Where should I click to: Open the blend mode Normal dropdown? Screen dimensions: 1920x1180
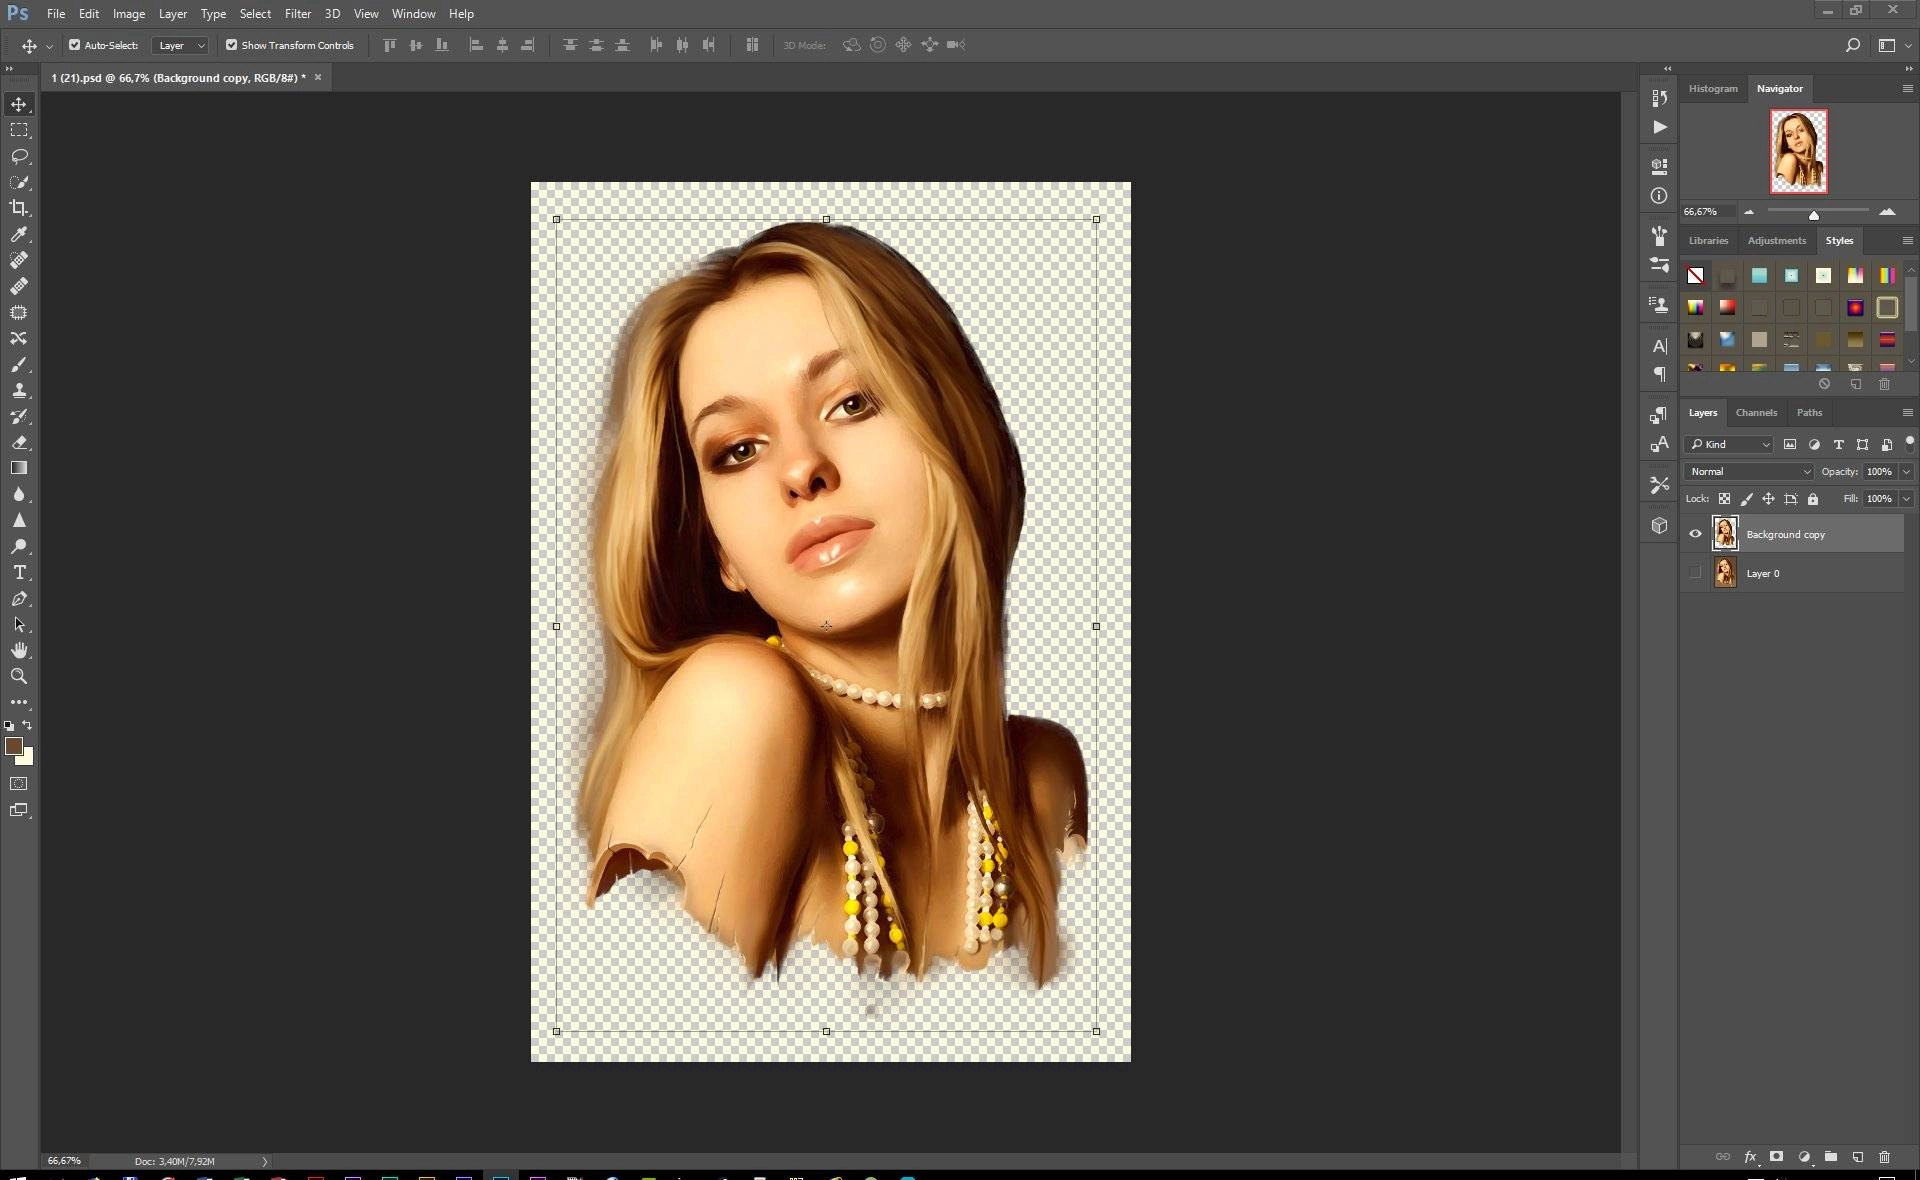[1749, 472]
